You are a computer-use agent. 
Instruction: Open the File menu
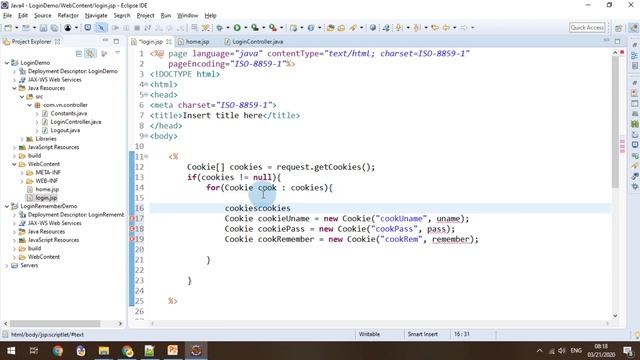[x=7, y=16]
